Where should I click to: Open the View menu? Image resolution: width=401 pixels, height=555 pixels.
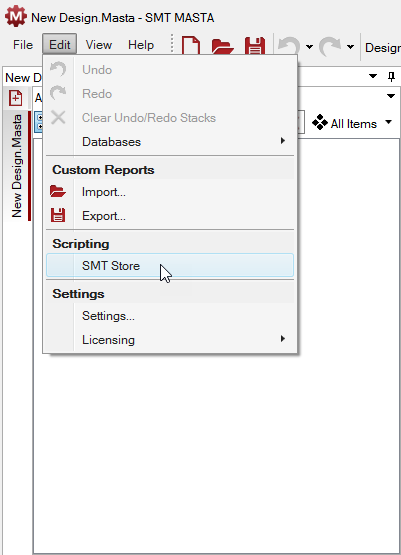pyautogui.click(x=99, y=45)
